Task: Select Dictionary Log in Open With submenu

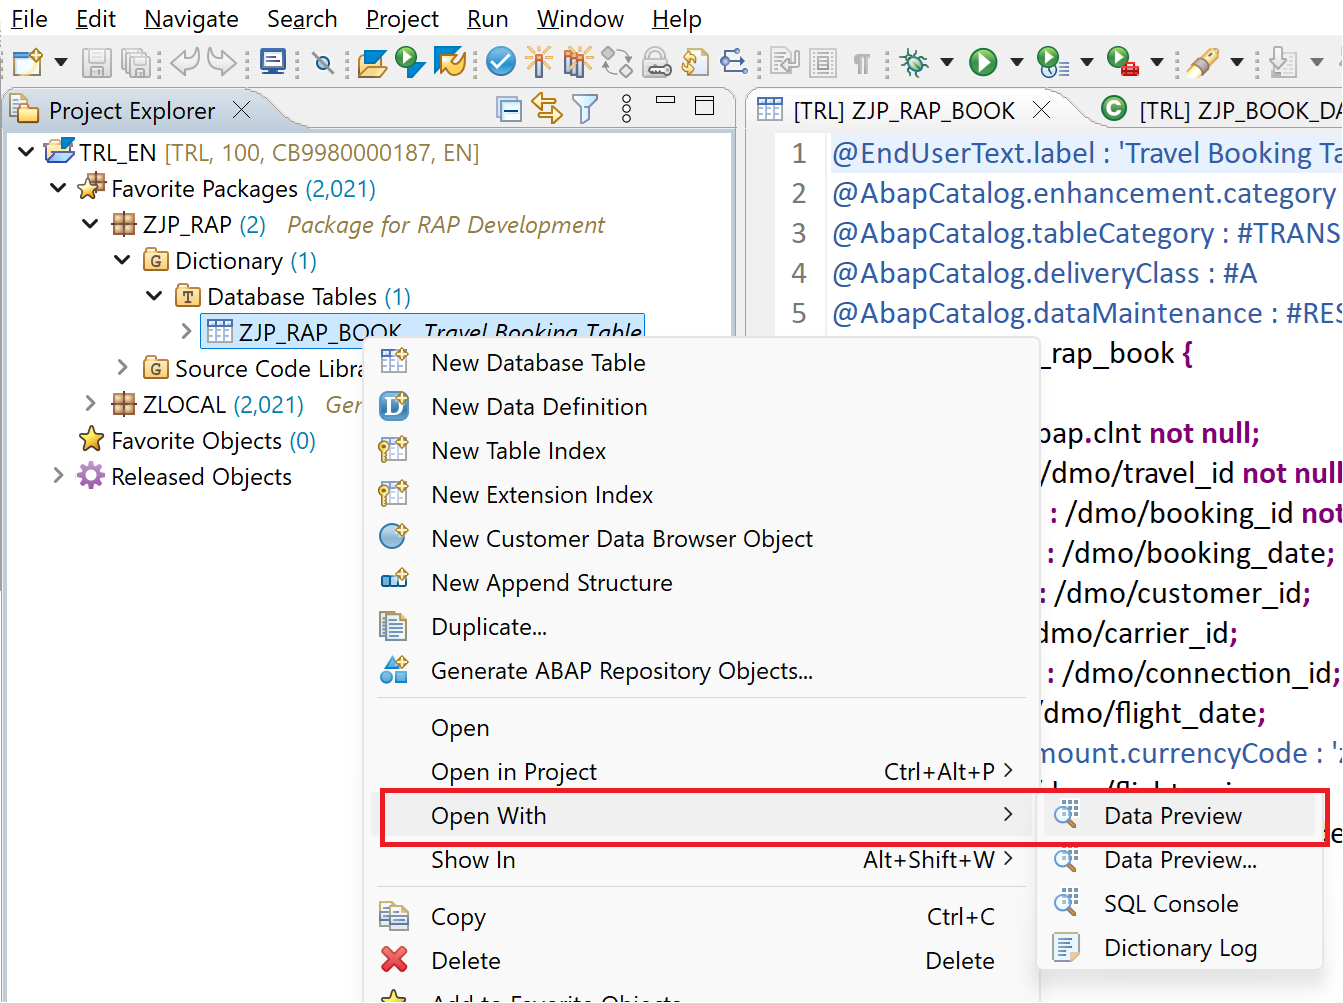Action: coord(1180,948)
